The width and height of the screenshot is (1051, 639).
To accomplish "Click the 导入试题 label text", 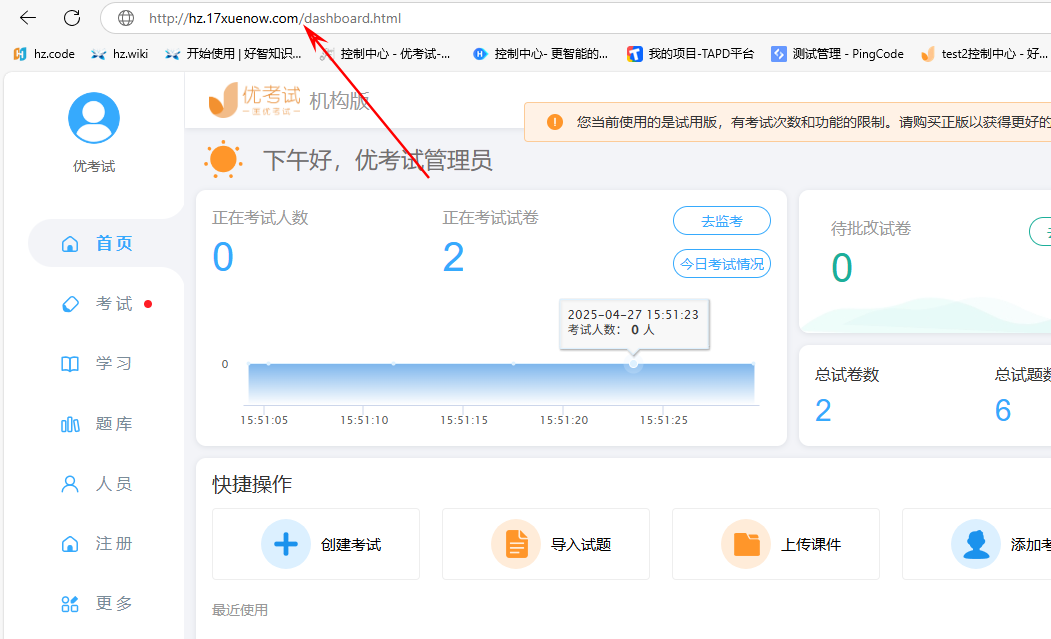I will click(580, 544).
